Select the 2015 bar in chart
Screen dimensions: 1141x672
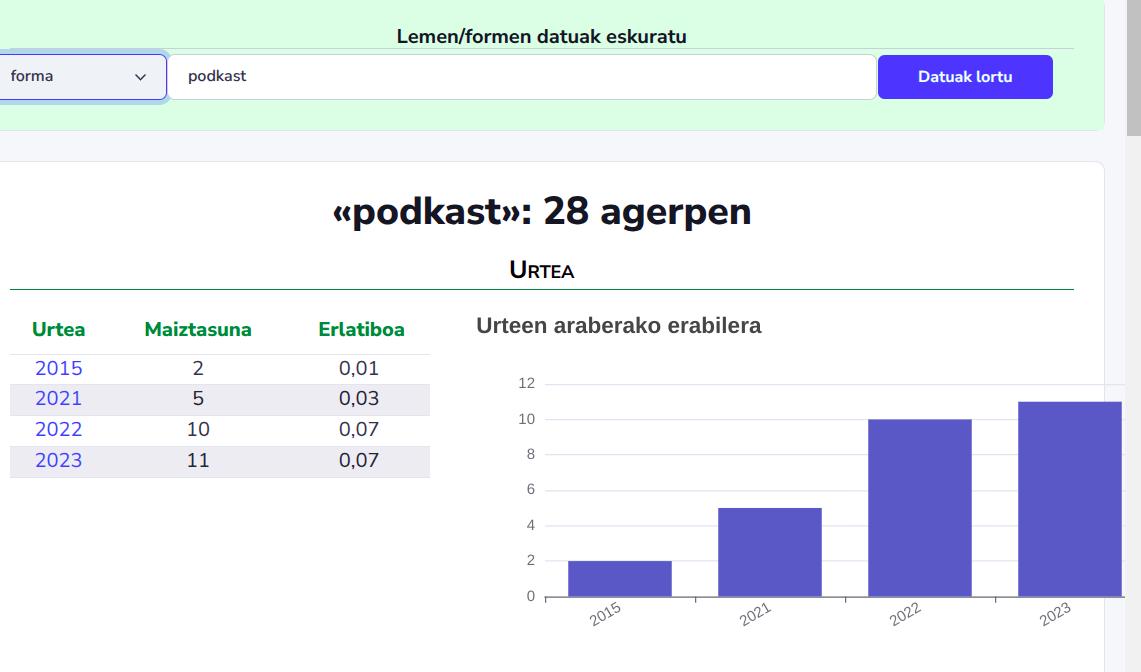[x=619, y=579]
